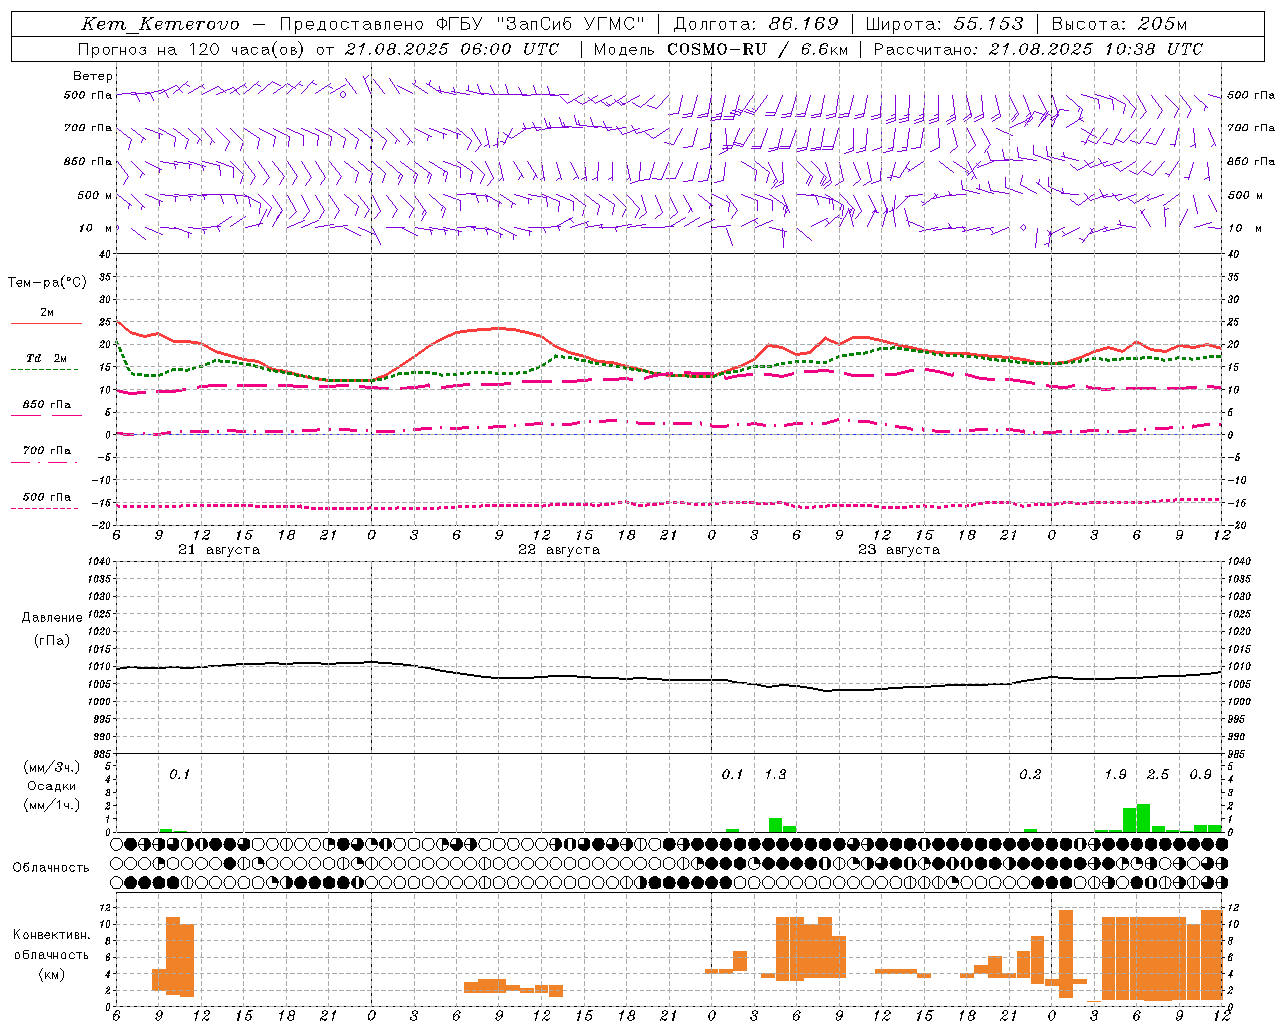Select the "Высота: 205м" header value
The height and width of the screenshot is (1024, 1280).
coord(1119,24)
